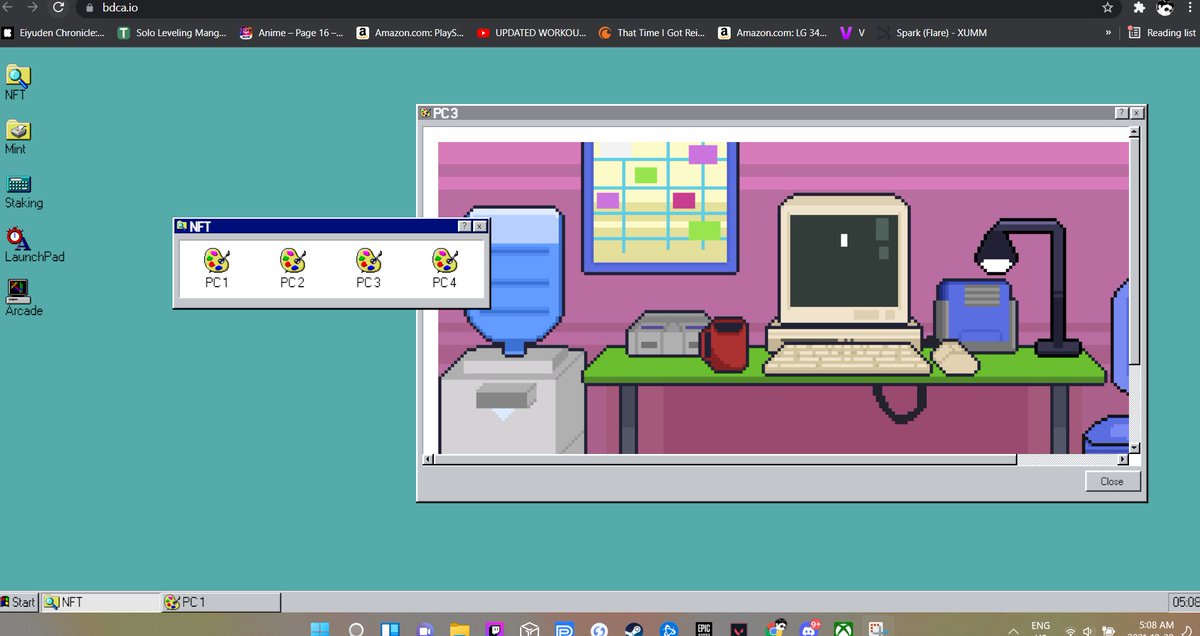Open UPDATED WORKOU... YouTube bookmark
Screen dimensions: 1200x636
pyautogui.click(x=532, y=32)
